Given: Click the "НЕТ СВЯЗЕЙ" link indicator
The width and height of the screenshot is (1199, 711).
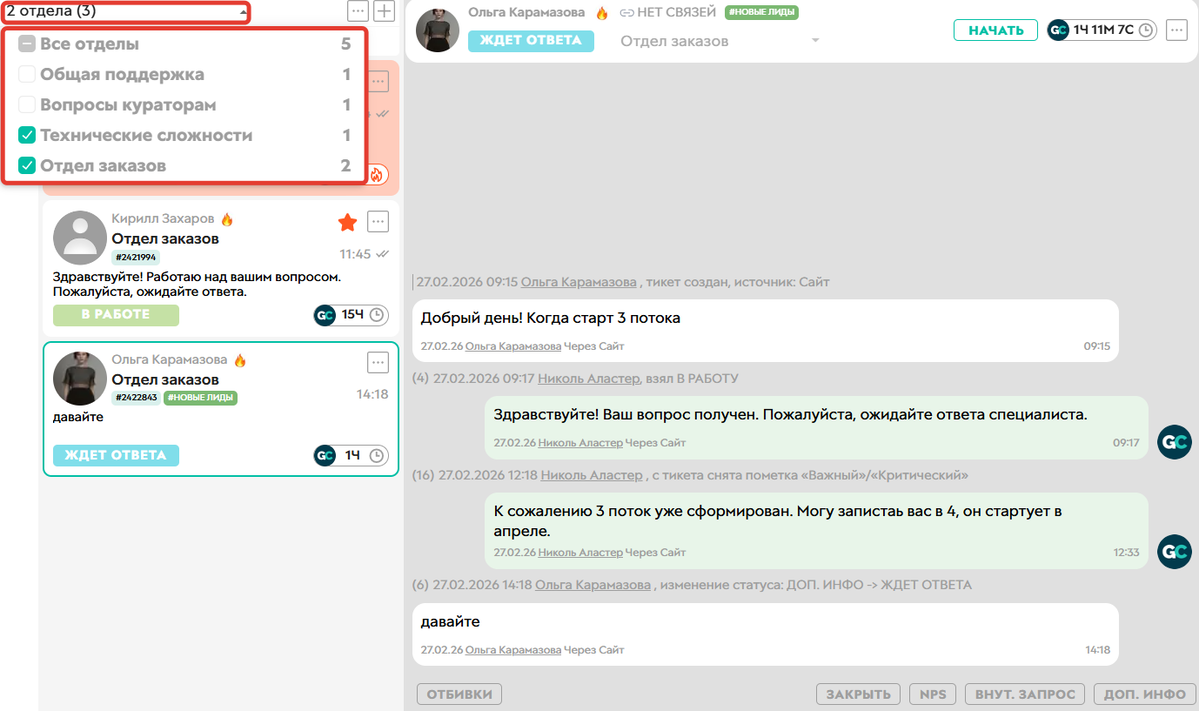Looking at the screenshot, I should [x=668, y=12].
